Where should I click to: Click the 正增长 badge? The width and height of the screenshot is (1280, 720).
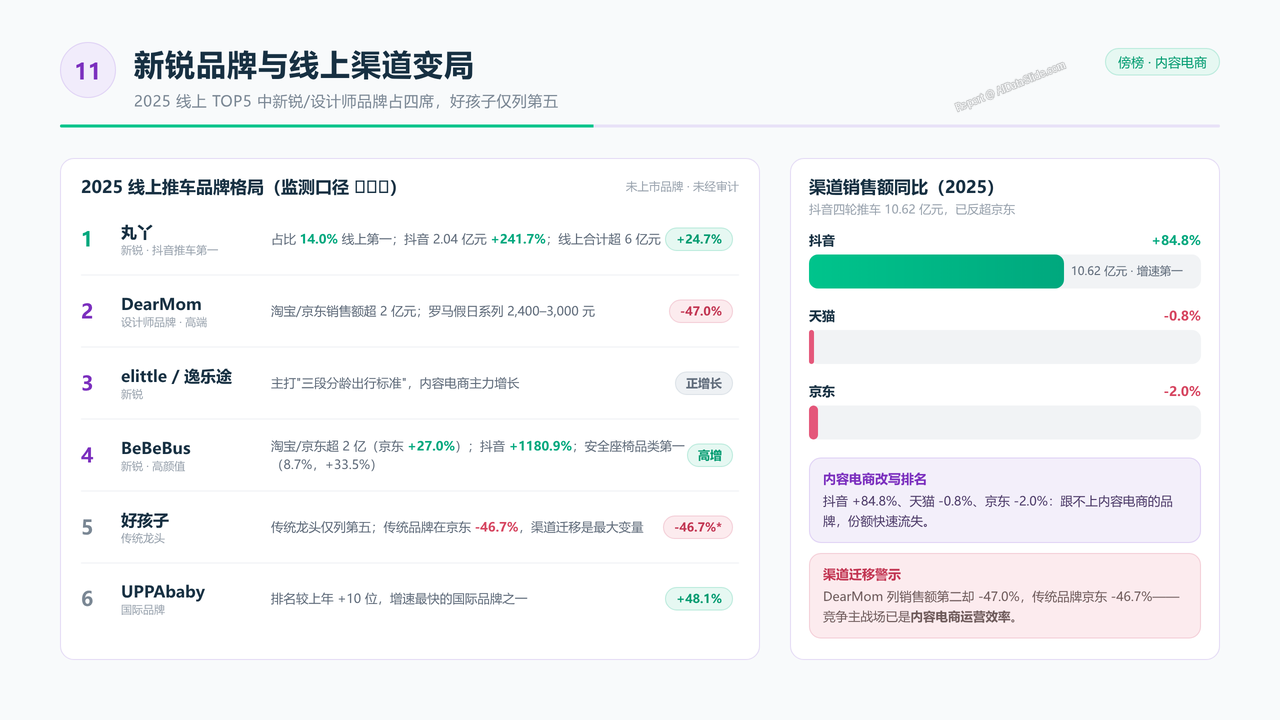[x=704, y=383]
